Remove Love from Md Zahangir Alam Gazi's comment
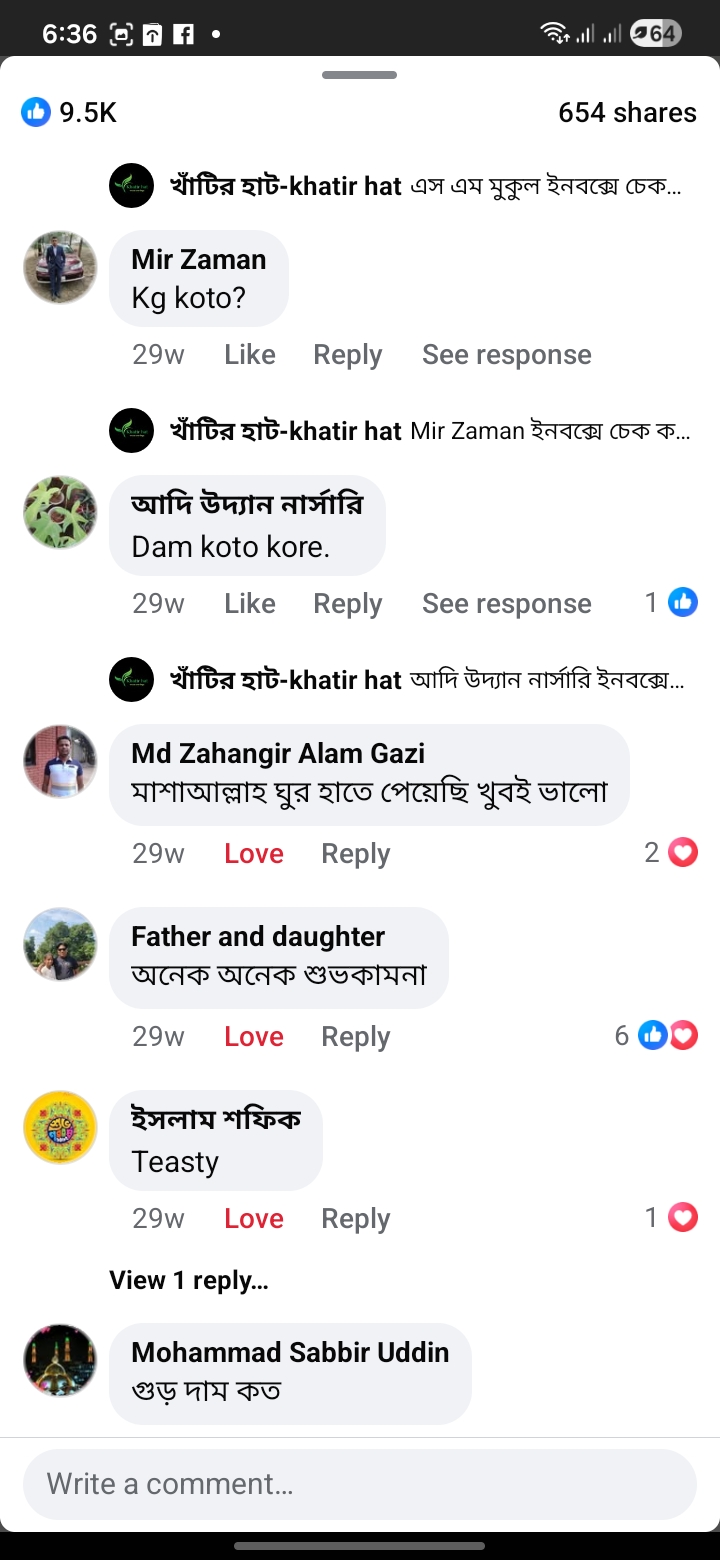This screenshot has width=720, height=1560. tap(253, 853)
